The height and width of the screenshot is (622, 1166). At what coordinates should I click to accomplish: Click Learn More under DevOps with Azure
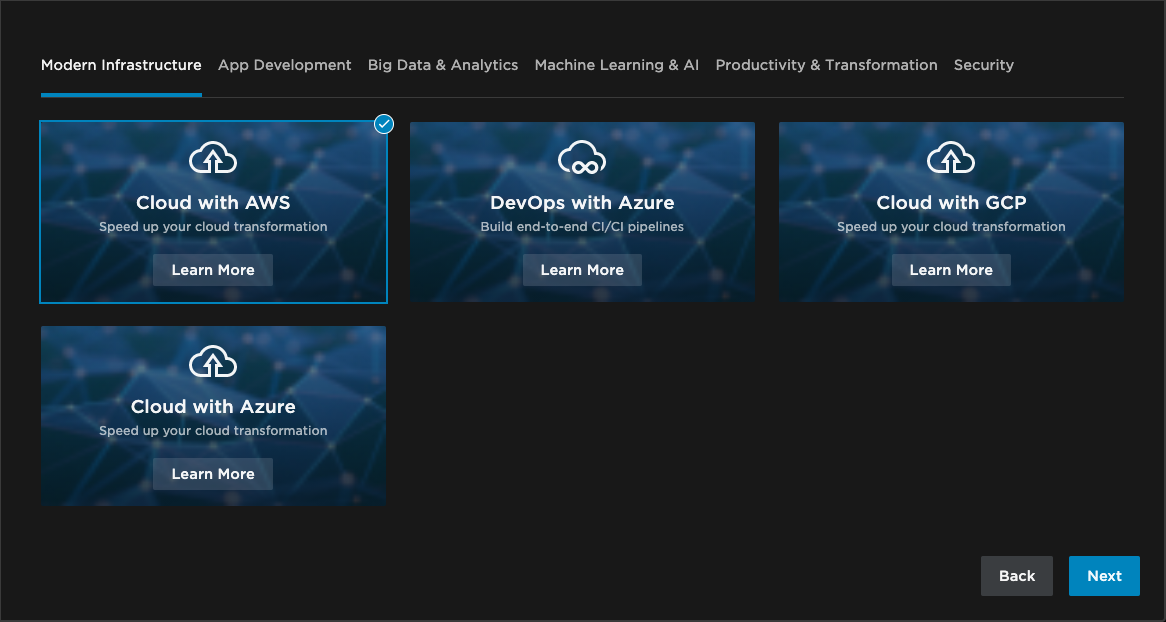pos(582,270)
